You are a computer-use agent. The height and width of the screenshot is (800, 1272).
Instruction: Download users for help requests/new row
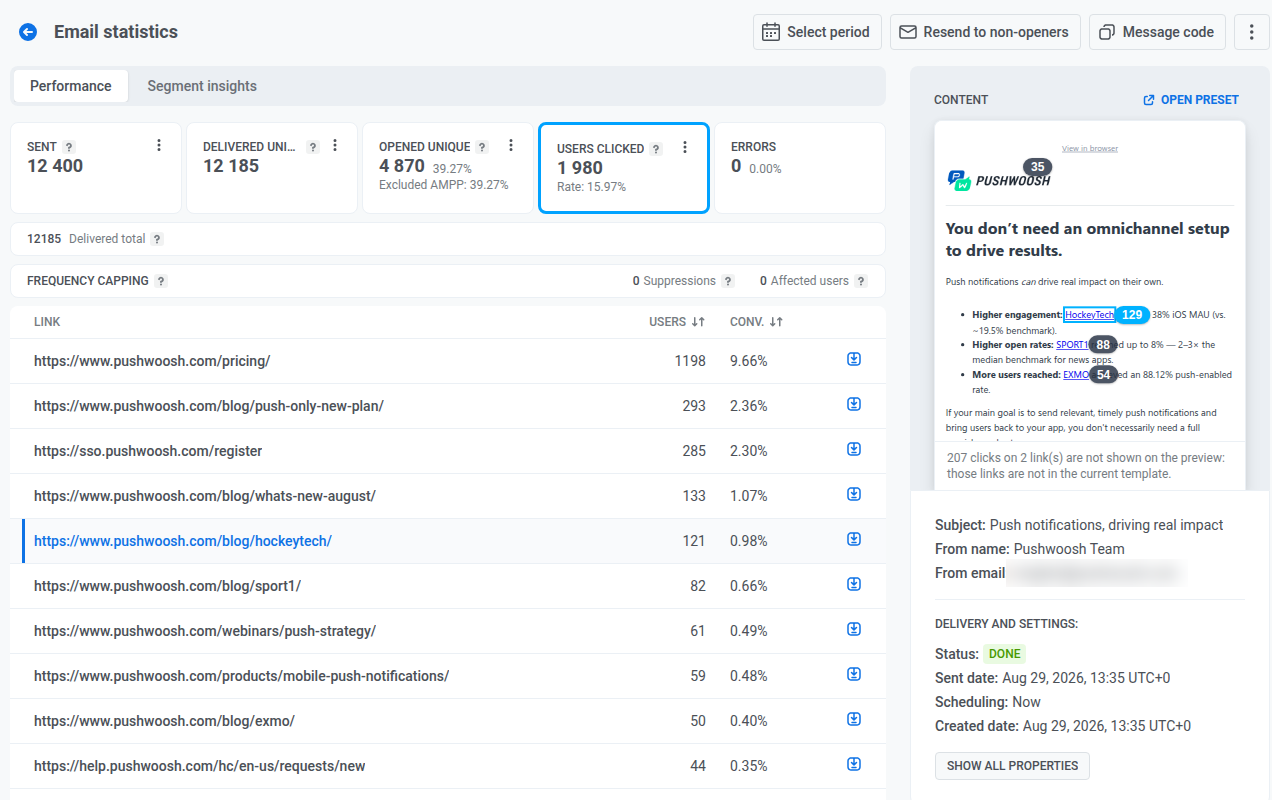[x=854, y=765]
